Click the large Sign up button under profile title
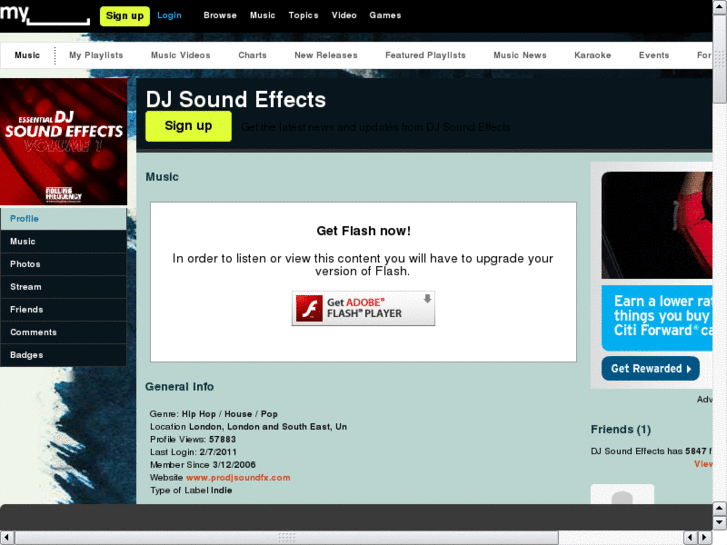Screen dimensions: 727x545 coord(188,126)
